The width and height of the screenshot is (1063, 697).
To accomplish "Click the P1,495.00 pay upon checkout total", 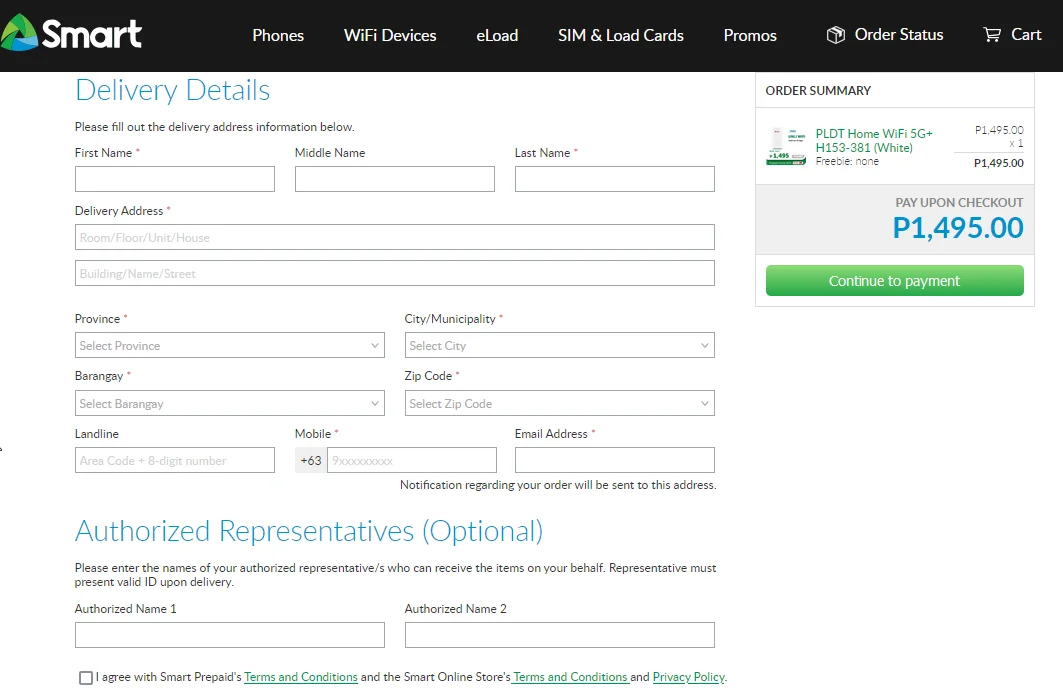I will point(957,228).
